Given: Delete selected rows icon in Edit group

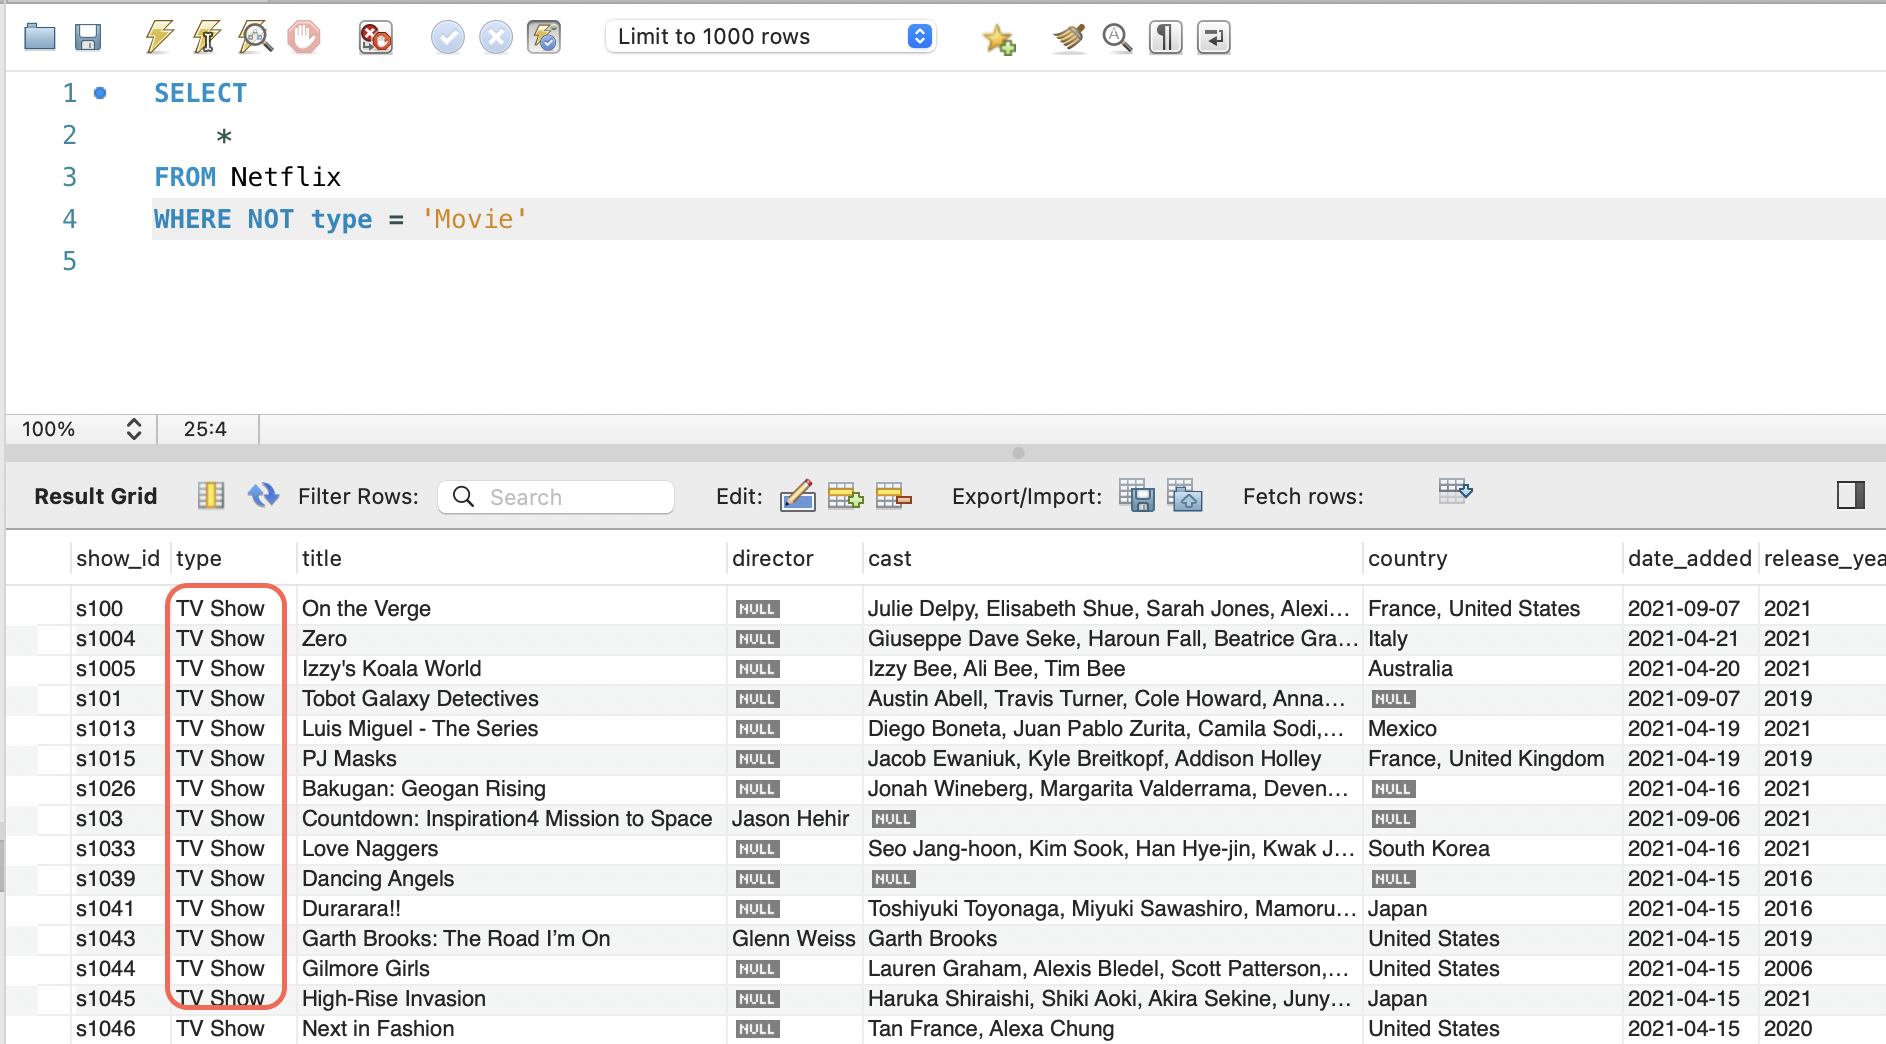Looking at the screenshot, I should tap(893, 495).
